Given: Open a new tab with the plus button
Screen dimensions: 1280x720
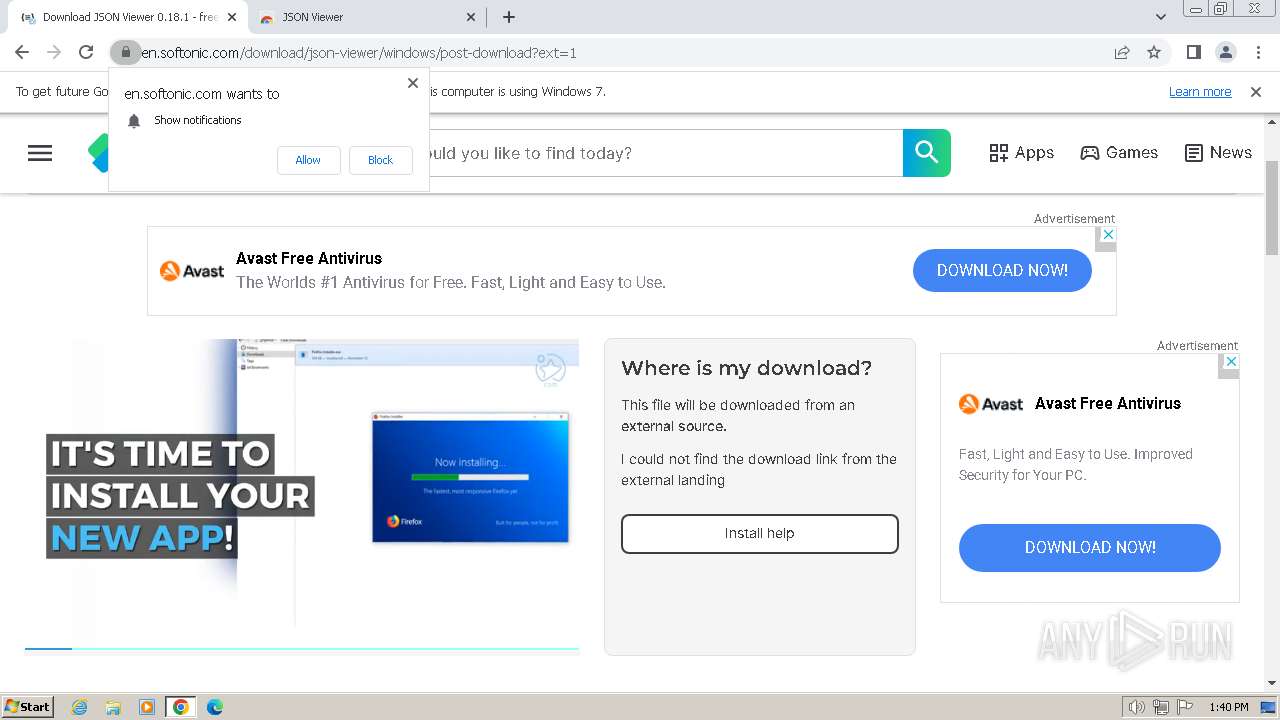Looking at the screenshot, I should [x=509, y=17].
